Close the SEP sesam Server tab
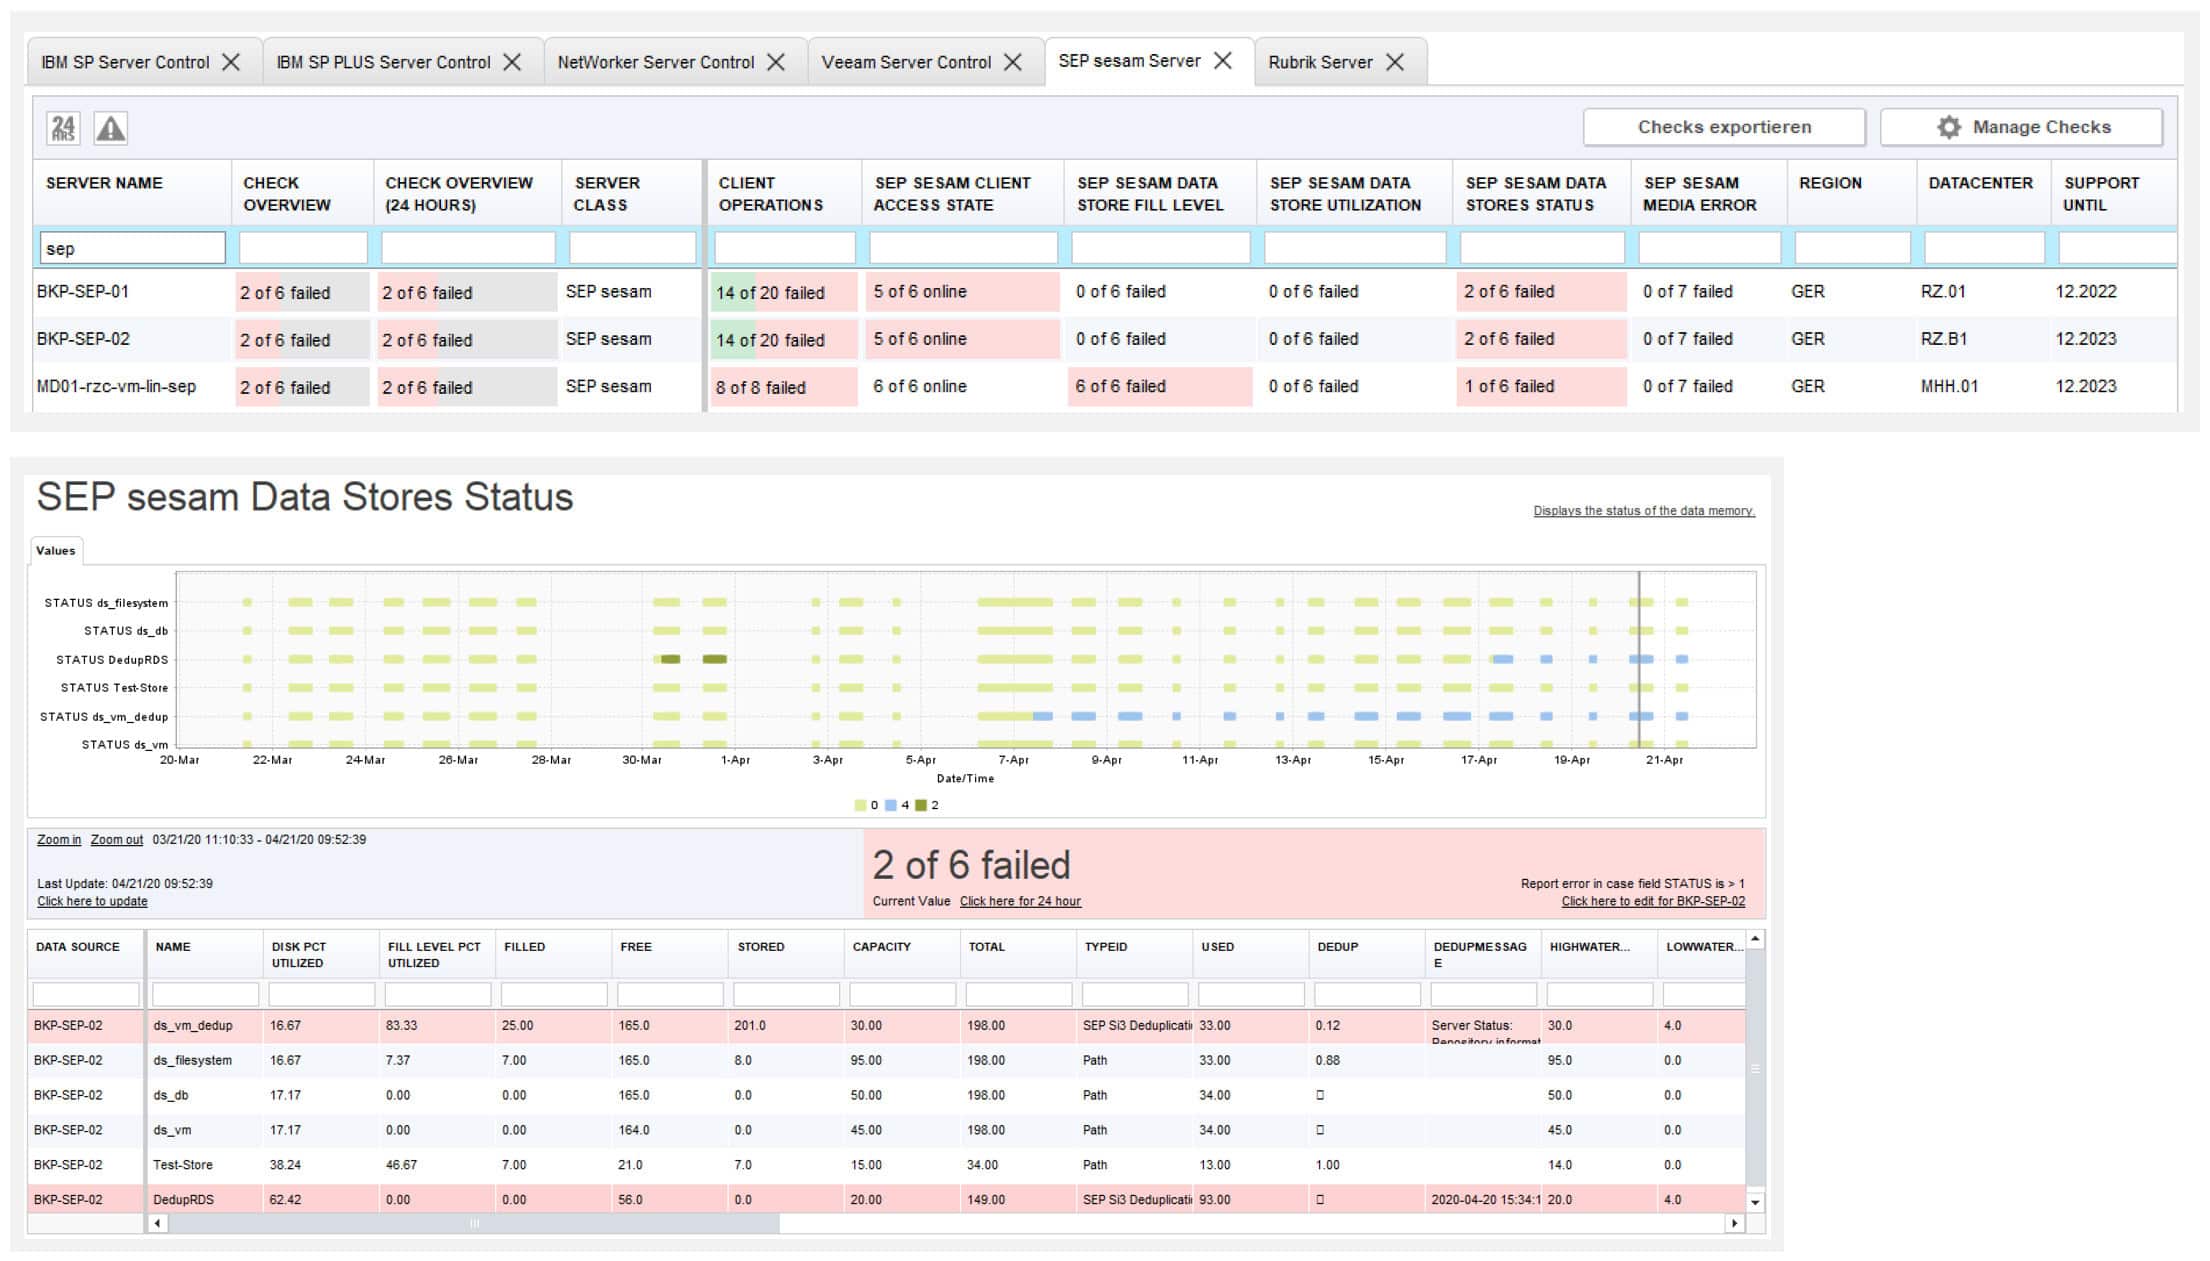Screen dimensions: 2210x1261 click(1223, 61)
